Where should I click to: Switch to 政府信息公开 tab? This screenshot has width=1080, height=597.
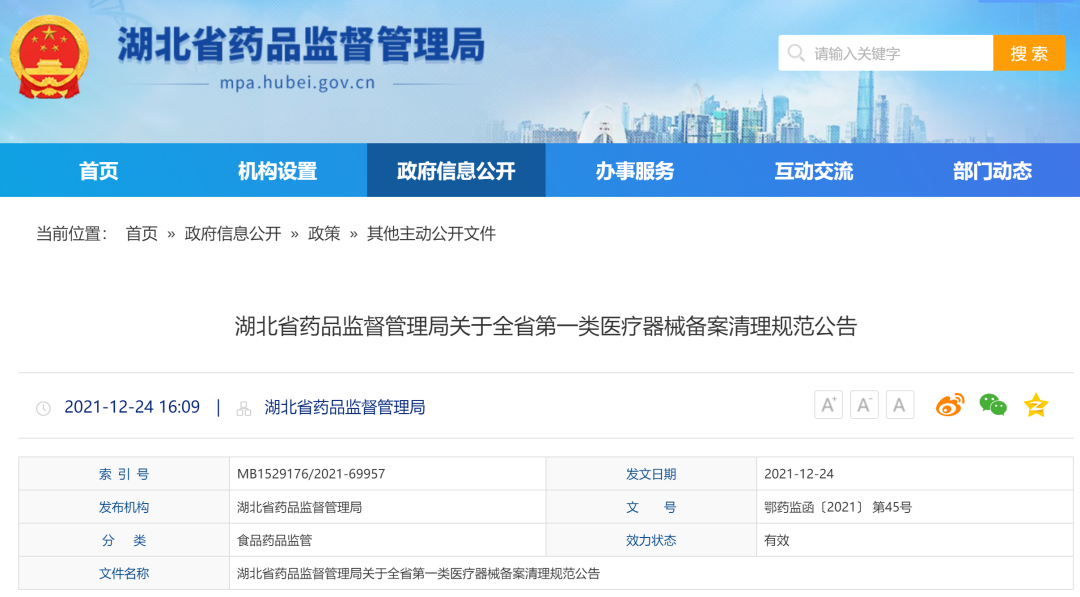(456, 171)
